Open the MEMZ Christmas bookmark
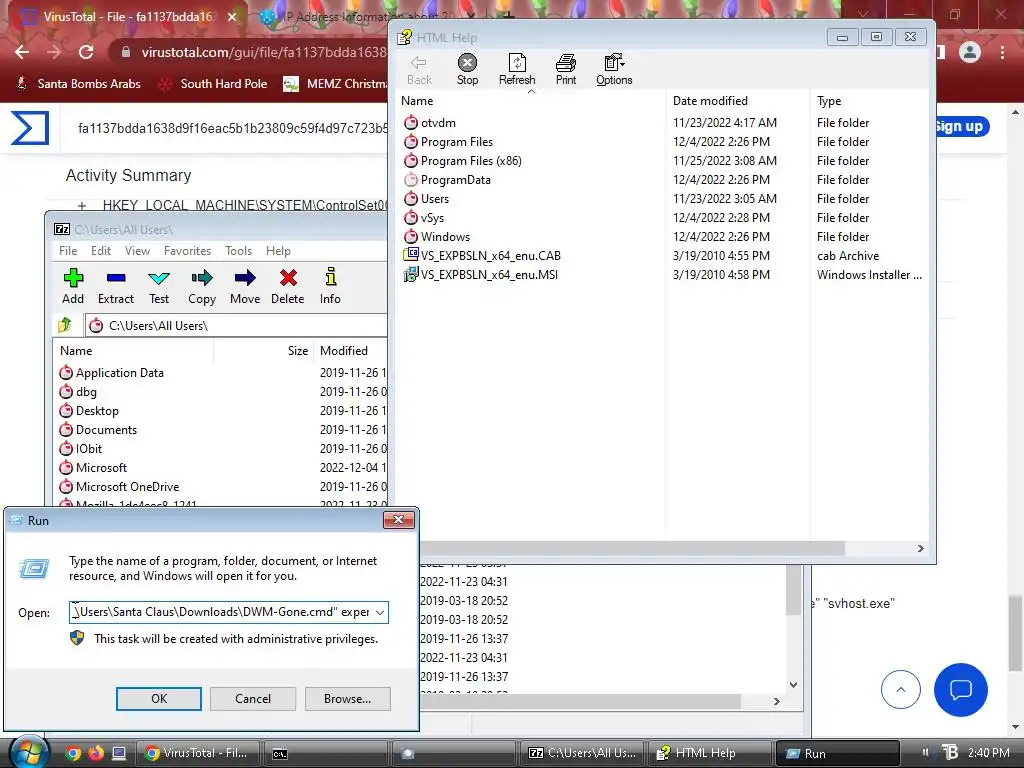1024x768 pixels. 336,84
